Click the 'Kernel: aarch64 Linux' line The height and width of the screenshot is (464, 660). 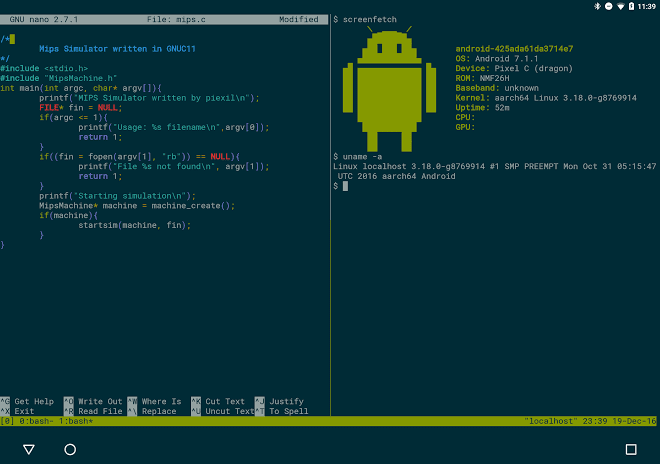click(546, 98)
